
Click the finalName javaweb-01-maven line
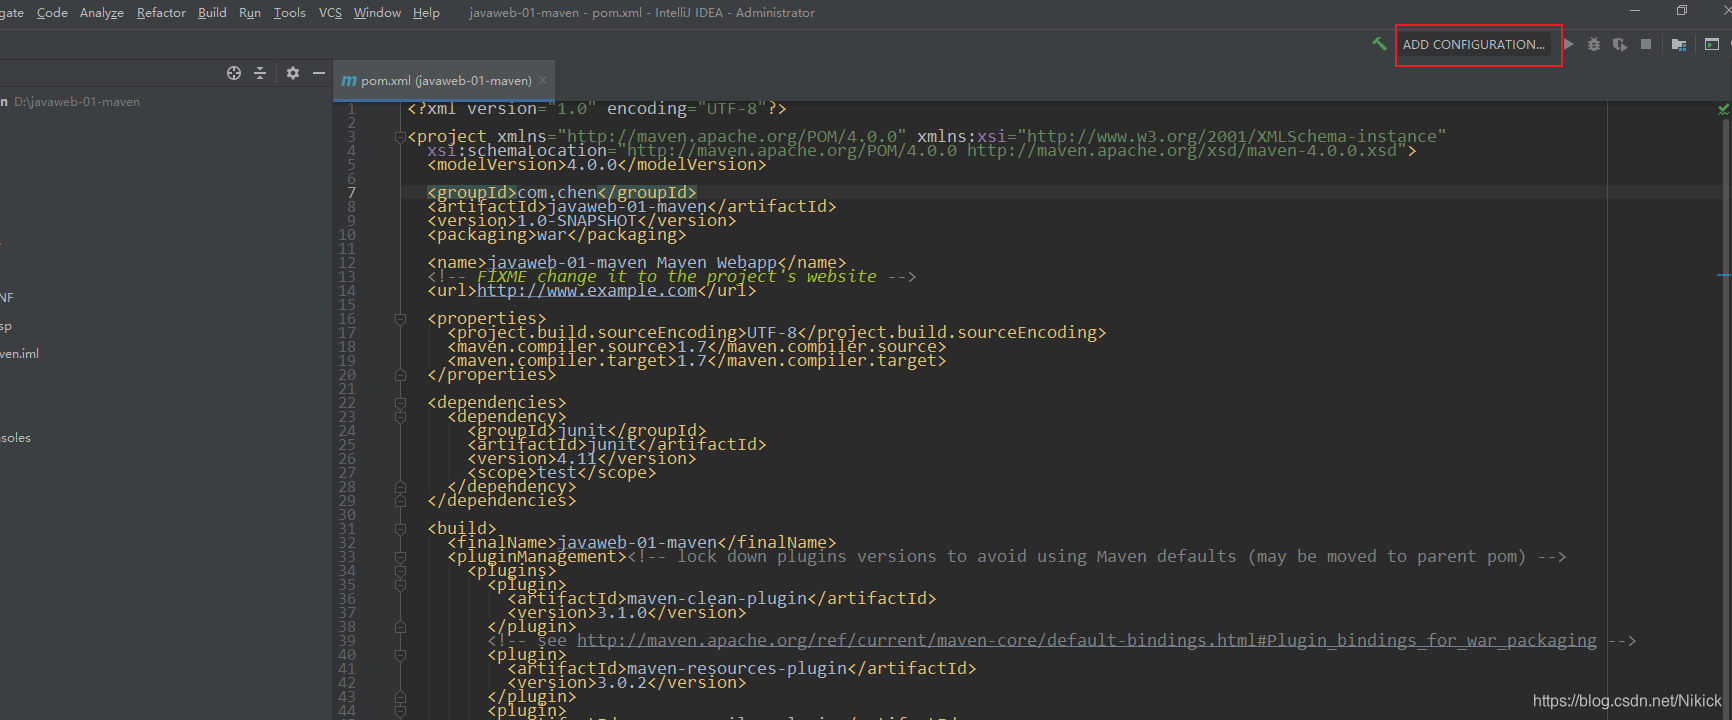[642, 543]
